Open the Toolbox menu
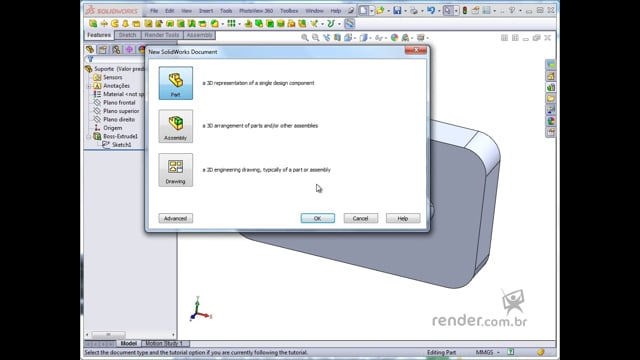The height and width of the screenshot is (360, 640). tap(289, 11)
